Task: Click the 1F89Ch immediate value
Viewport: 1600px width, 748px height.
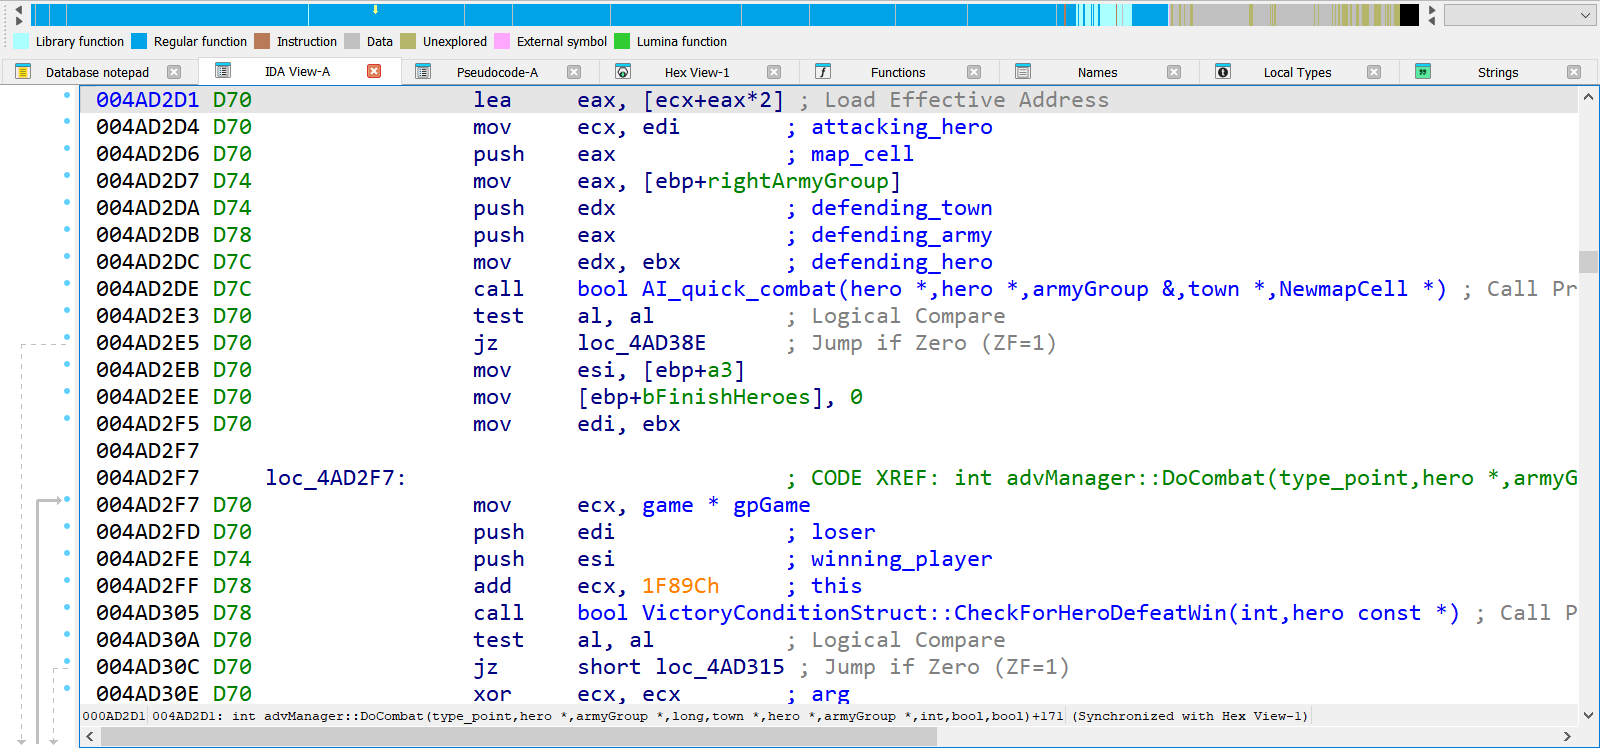Action: coord(680,586)
